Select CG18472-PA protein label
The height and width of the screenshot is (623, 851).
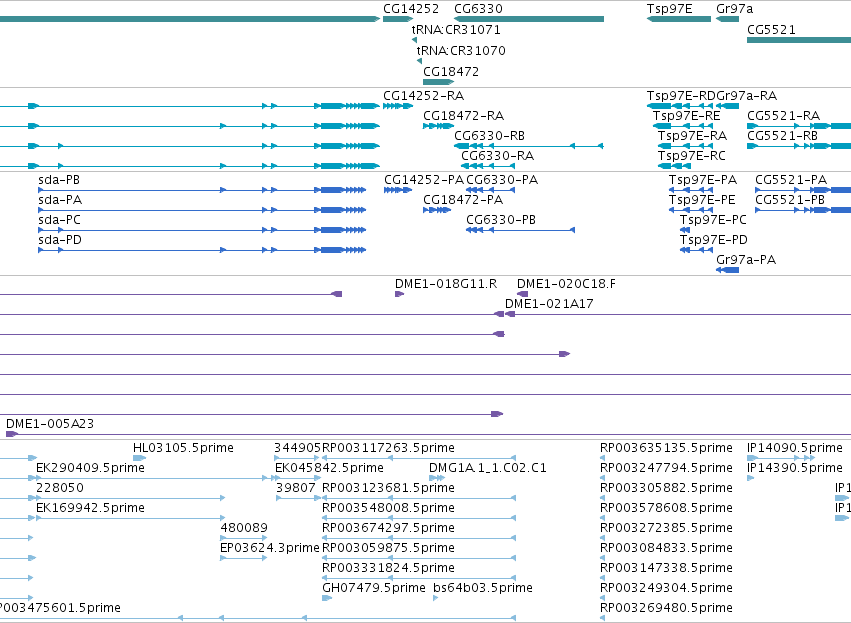click(463, 200)
